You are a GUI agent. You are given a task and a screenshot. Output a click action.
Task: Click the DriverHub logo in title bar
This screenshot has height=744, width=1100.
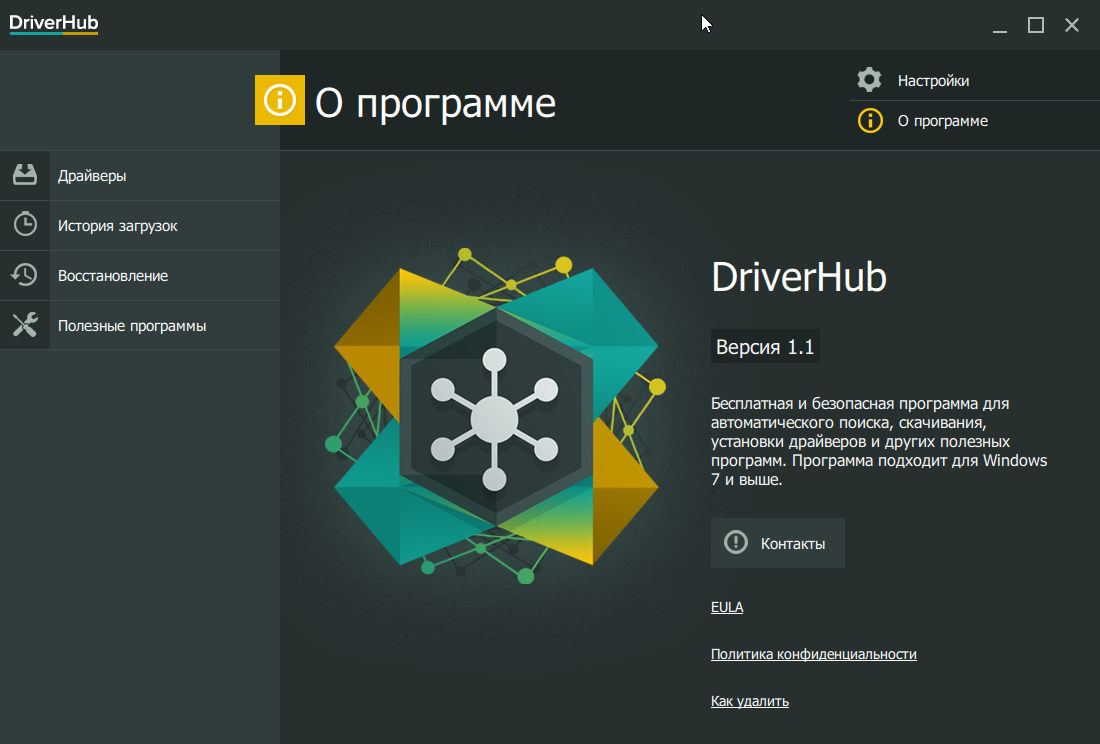coord(54,24)
